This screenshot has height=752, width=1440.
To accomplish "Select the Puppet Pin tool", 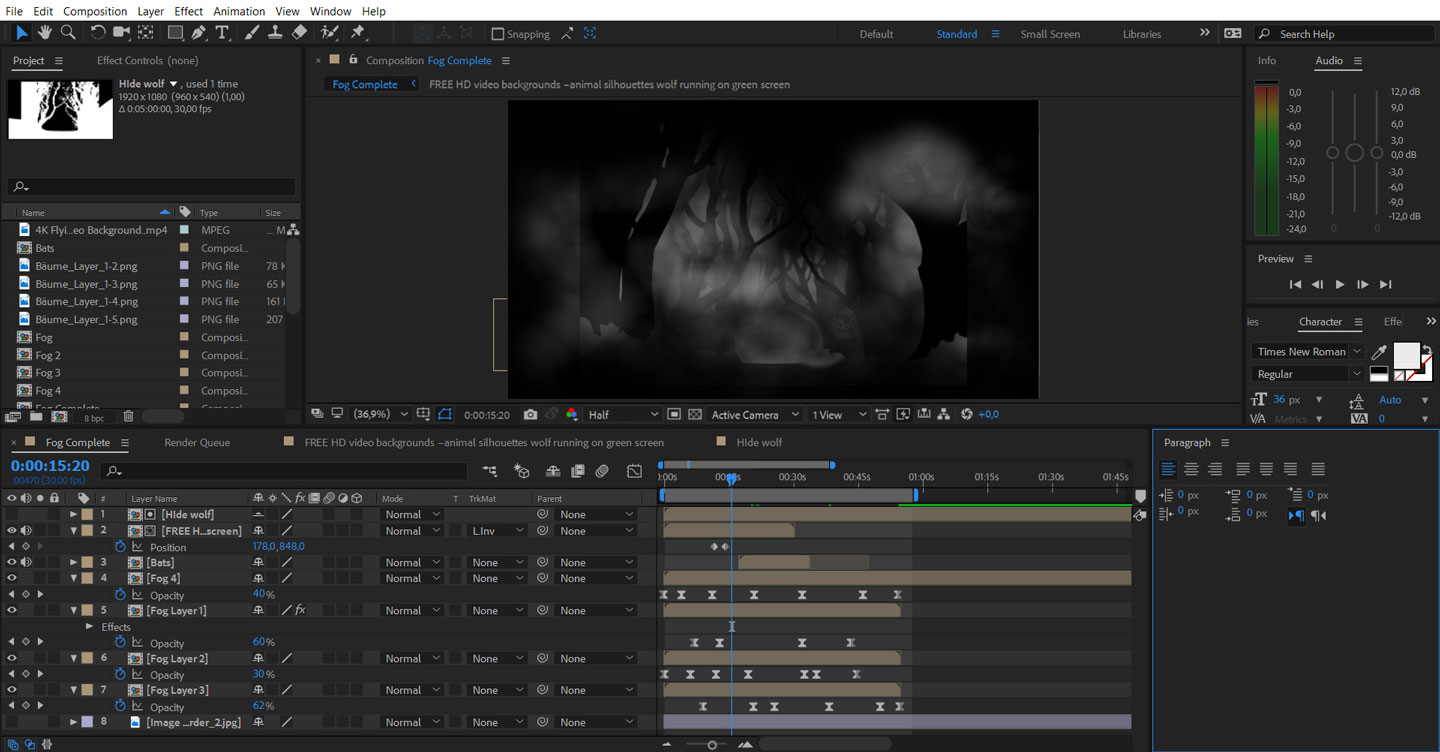I will coord(358,33).
